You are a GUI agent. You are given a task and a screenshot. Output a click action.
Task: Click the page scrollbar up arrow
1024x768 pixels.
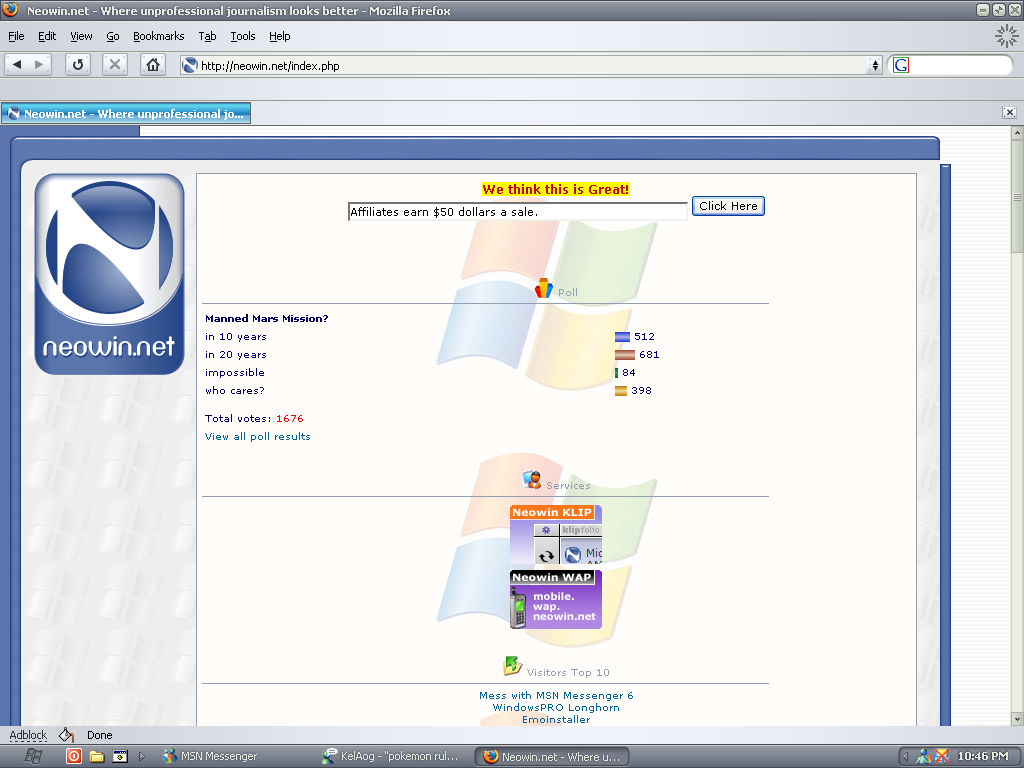1017,133
